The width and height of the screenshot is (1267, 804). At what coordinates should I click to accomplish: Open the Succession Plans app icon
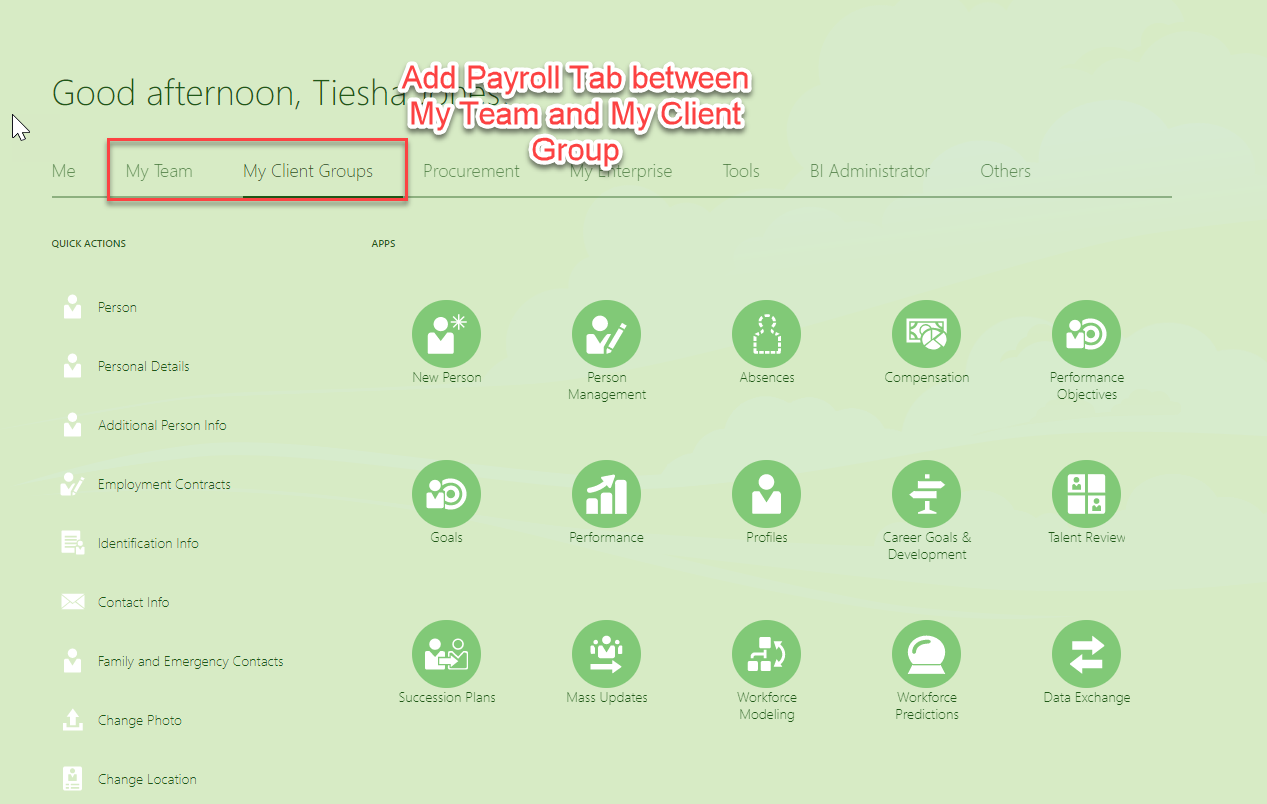point(446,654)
